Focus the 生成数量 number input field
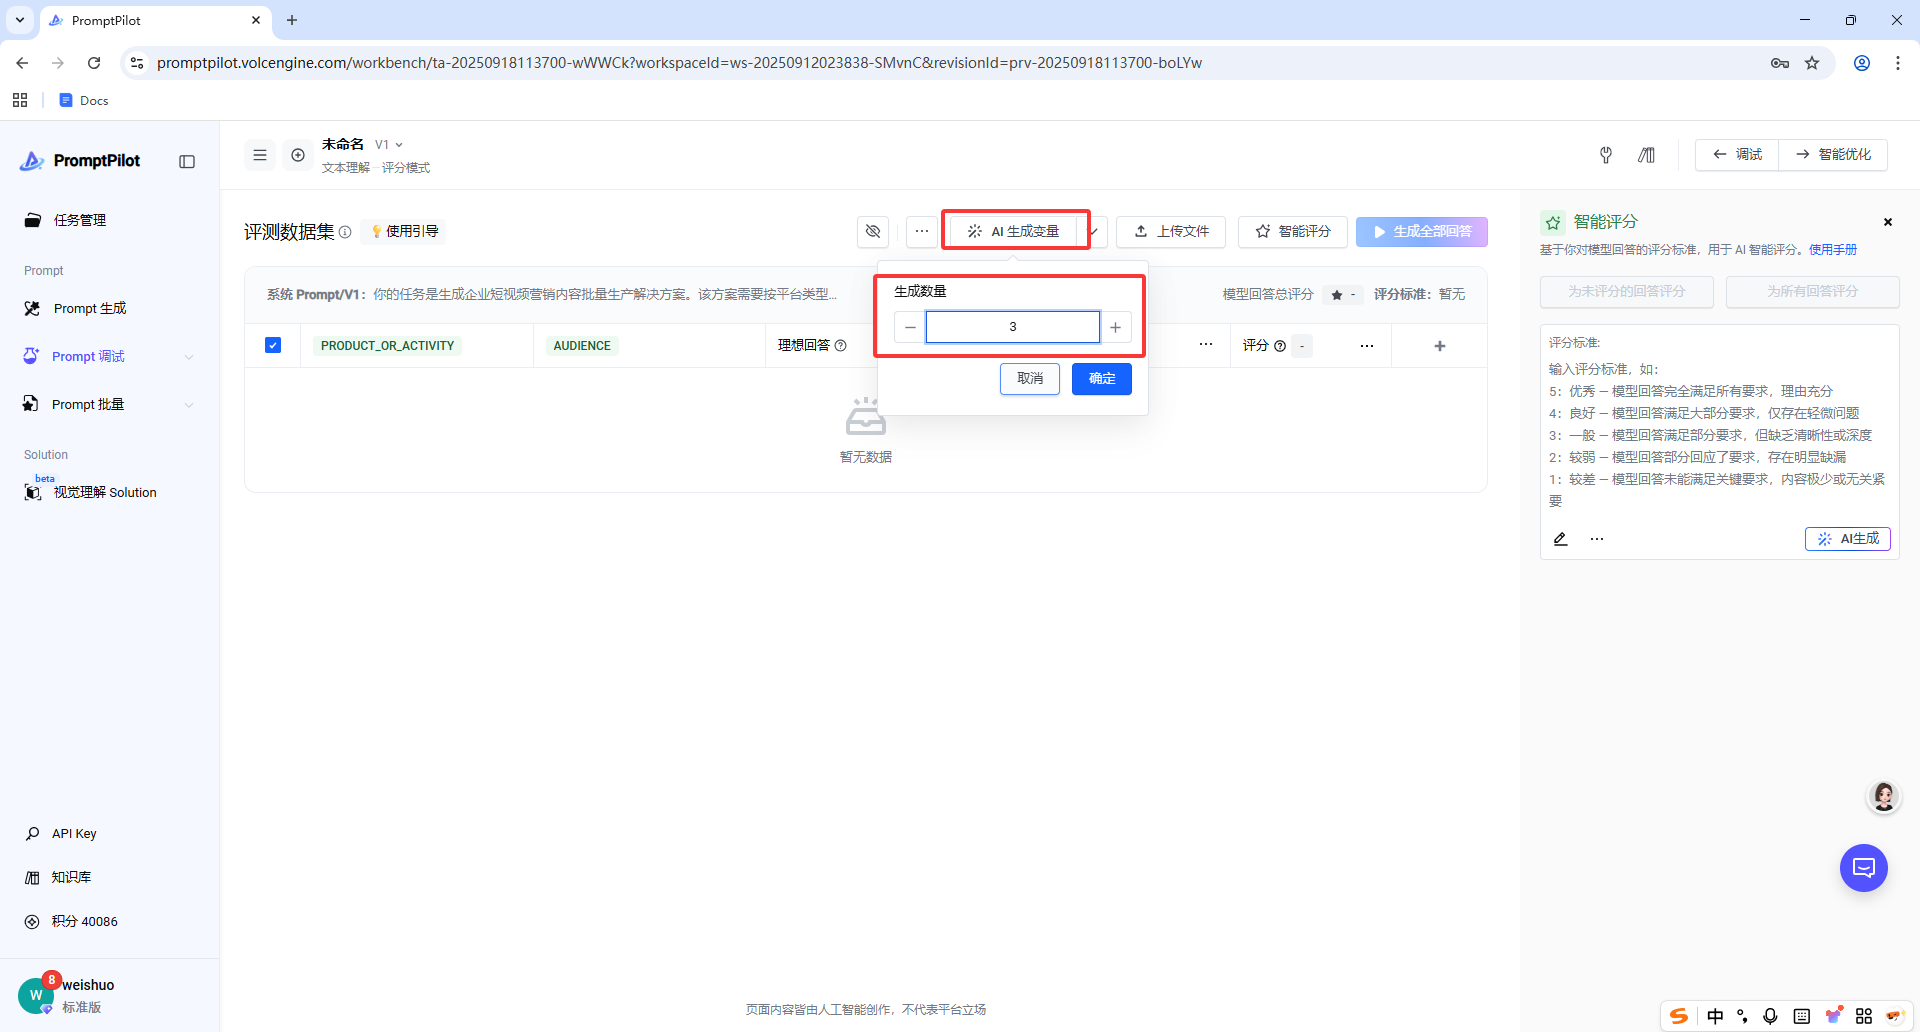This screenshot has width=1920, height=1032. [1013, 327]
